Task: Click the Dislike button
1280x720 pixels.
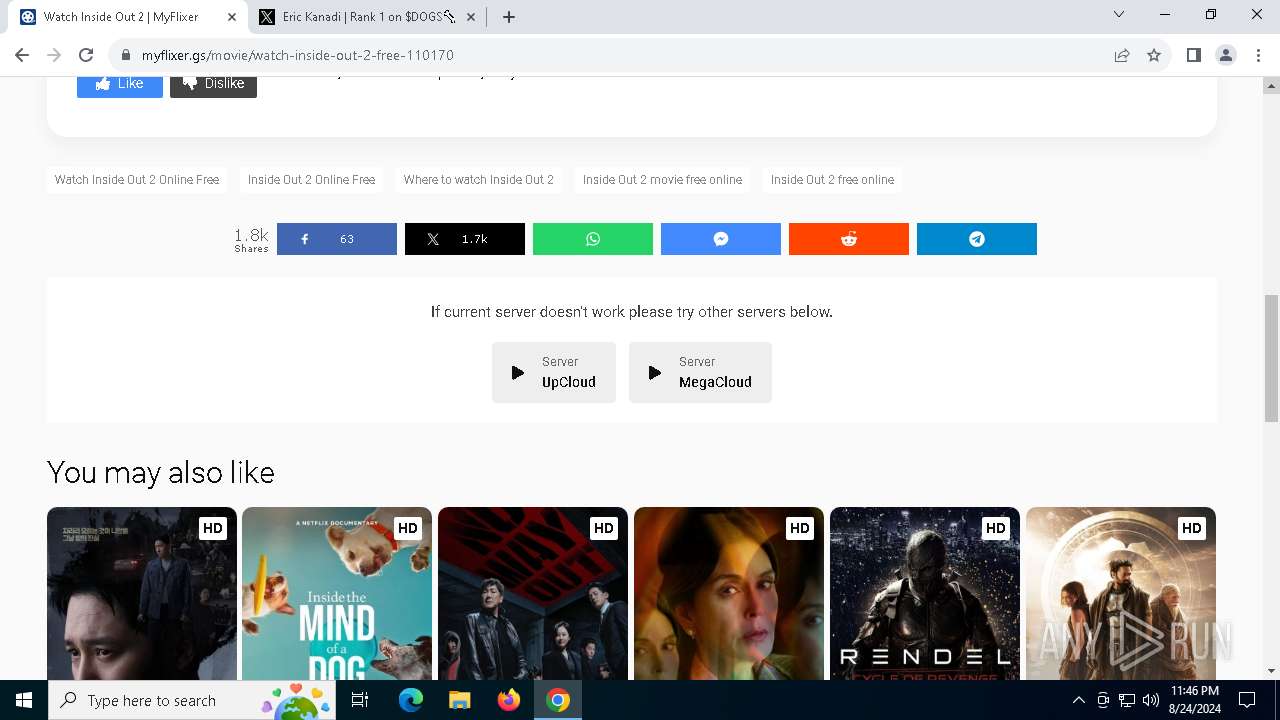Action: pos(213,85)
